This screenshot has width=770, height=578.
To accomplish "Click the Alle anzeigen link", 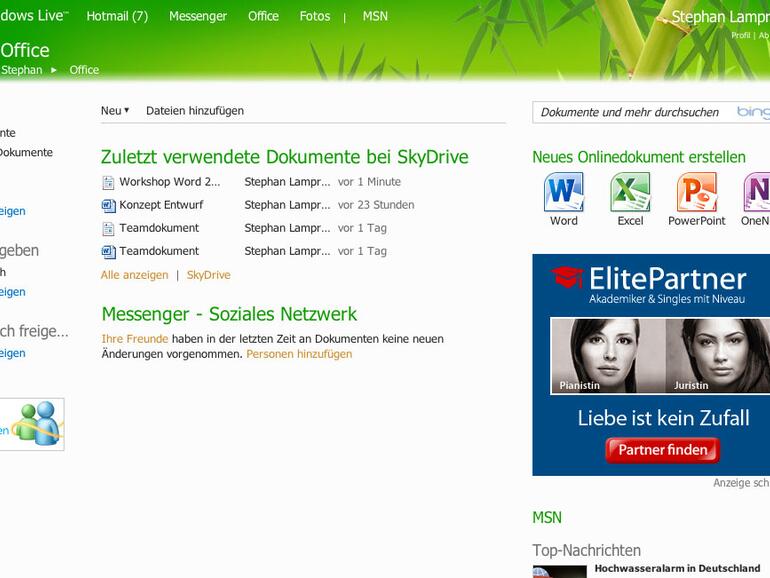I will 135,275.
